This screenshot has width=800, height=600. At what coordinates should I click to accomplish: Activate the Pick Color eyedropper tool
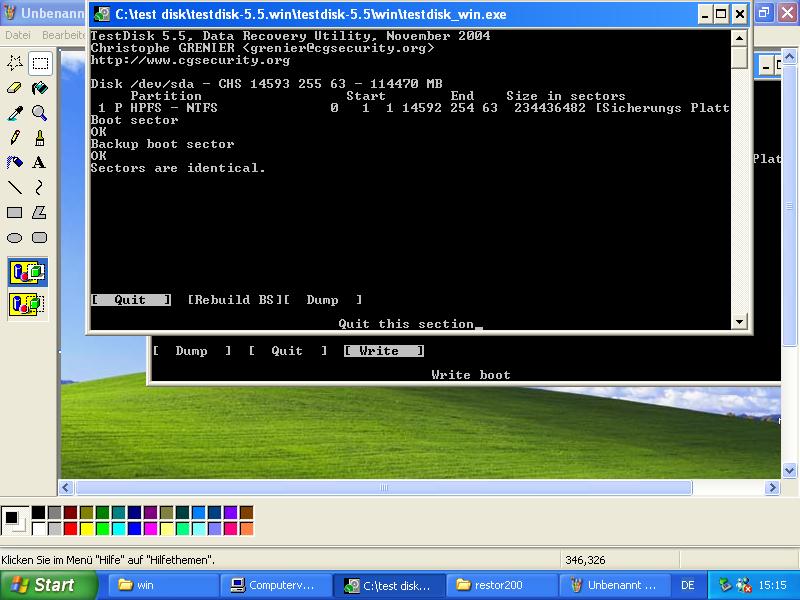click(x=14, y=113)
